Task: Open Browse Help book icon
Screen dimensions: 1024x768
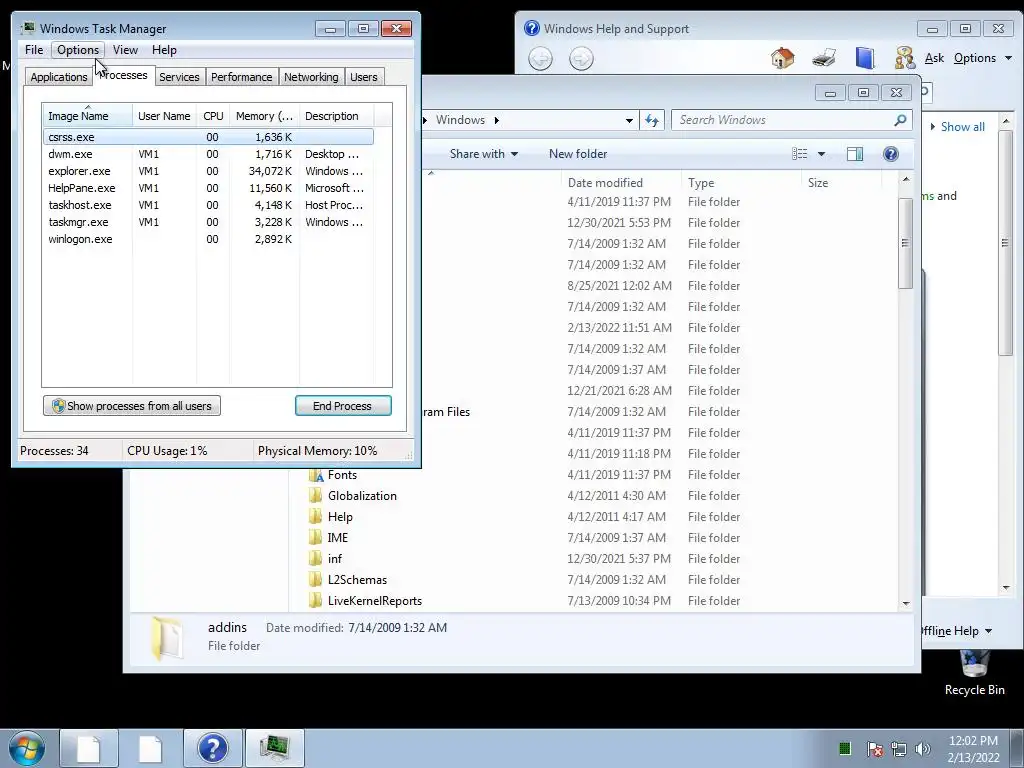Action: [865, 58]
